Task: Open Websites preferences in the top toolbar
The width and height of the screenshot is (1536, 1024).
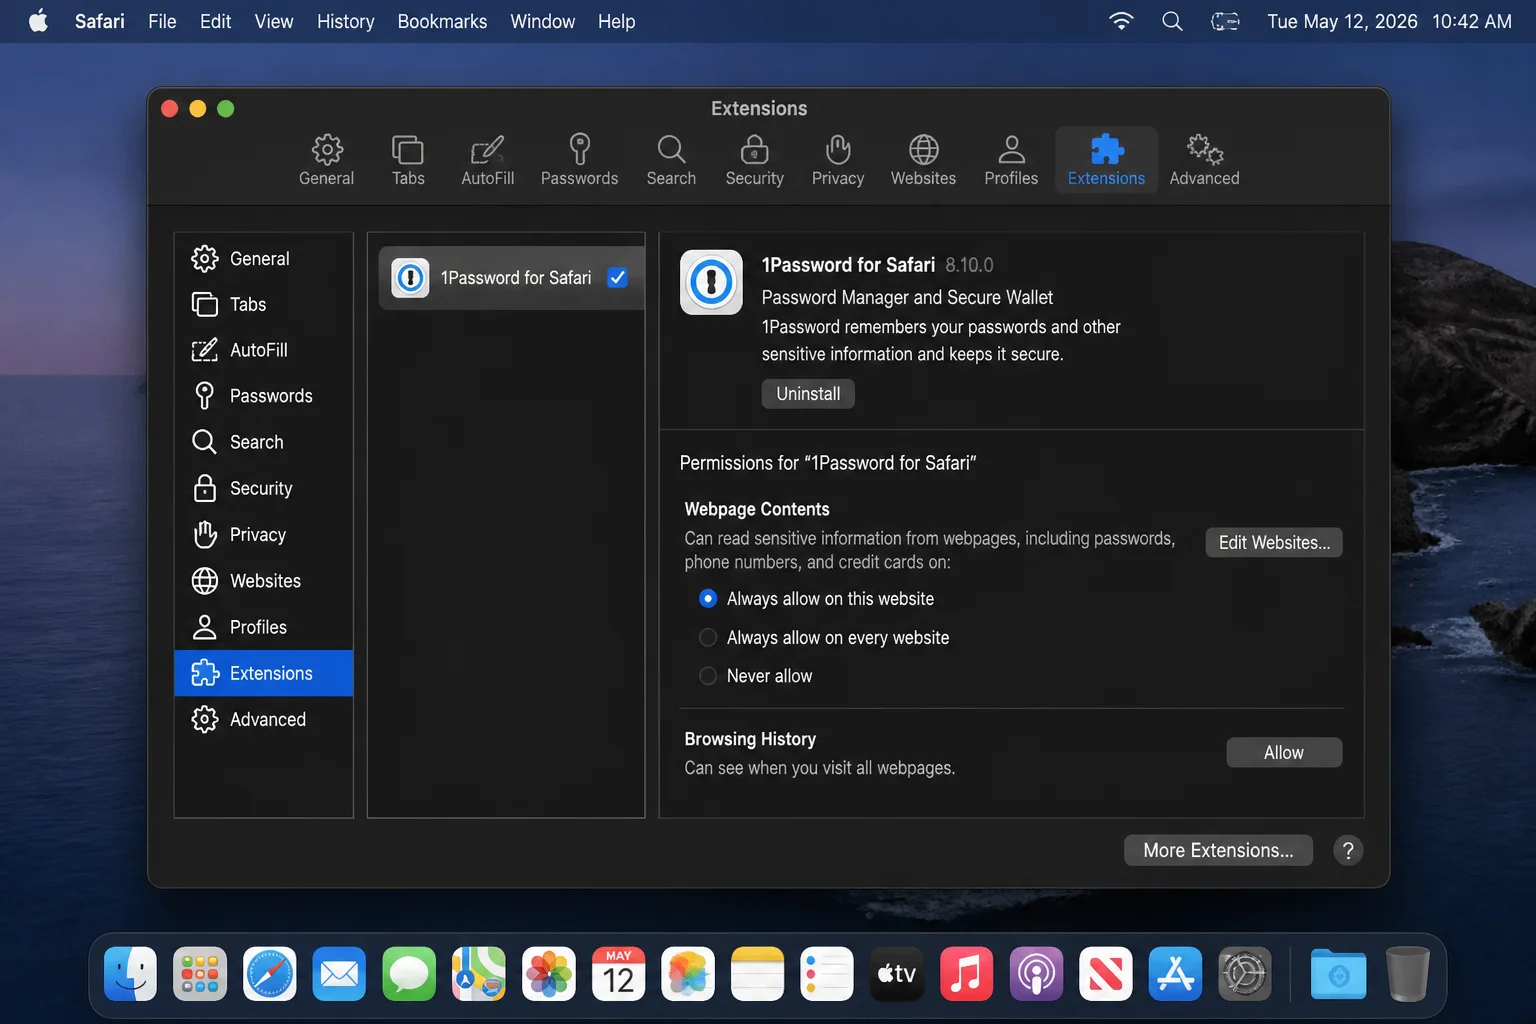Action: click(x=923, y=160)
